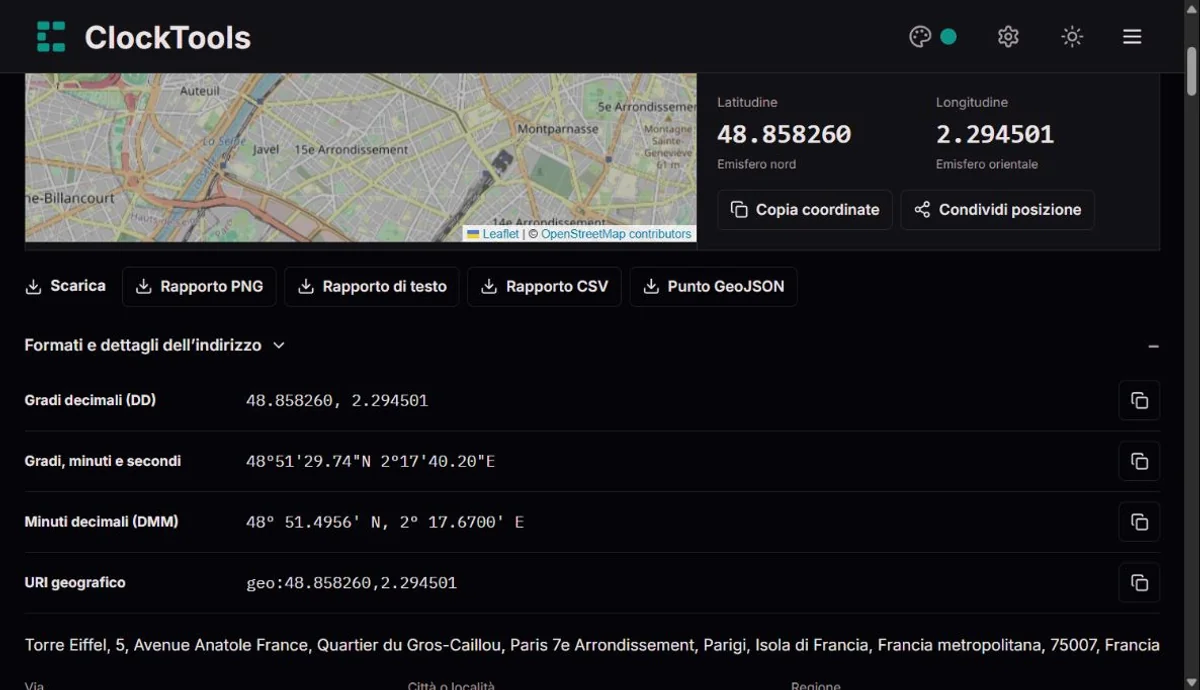Copy URI geografico value
Viewport: 1200px width, 690px height.
point(1139,583)
